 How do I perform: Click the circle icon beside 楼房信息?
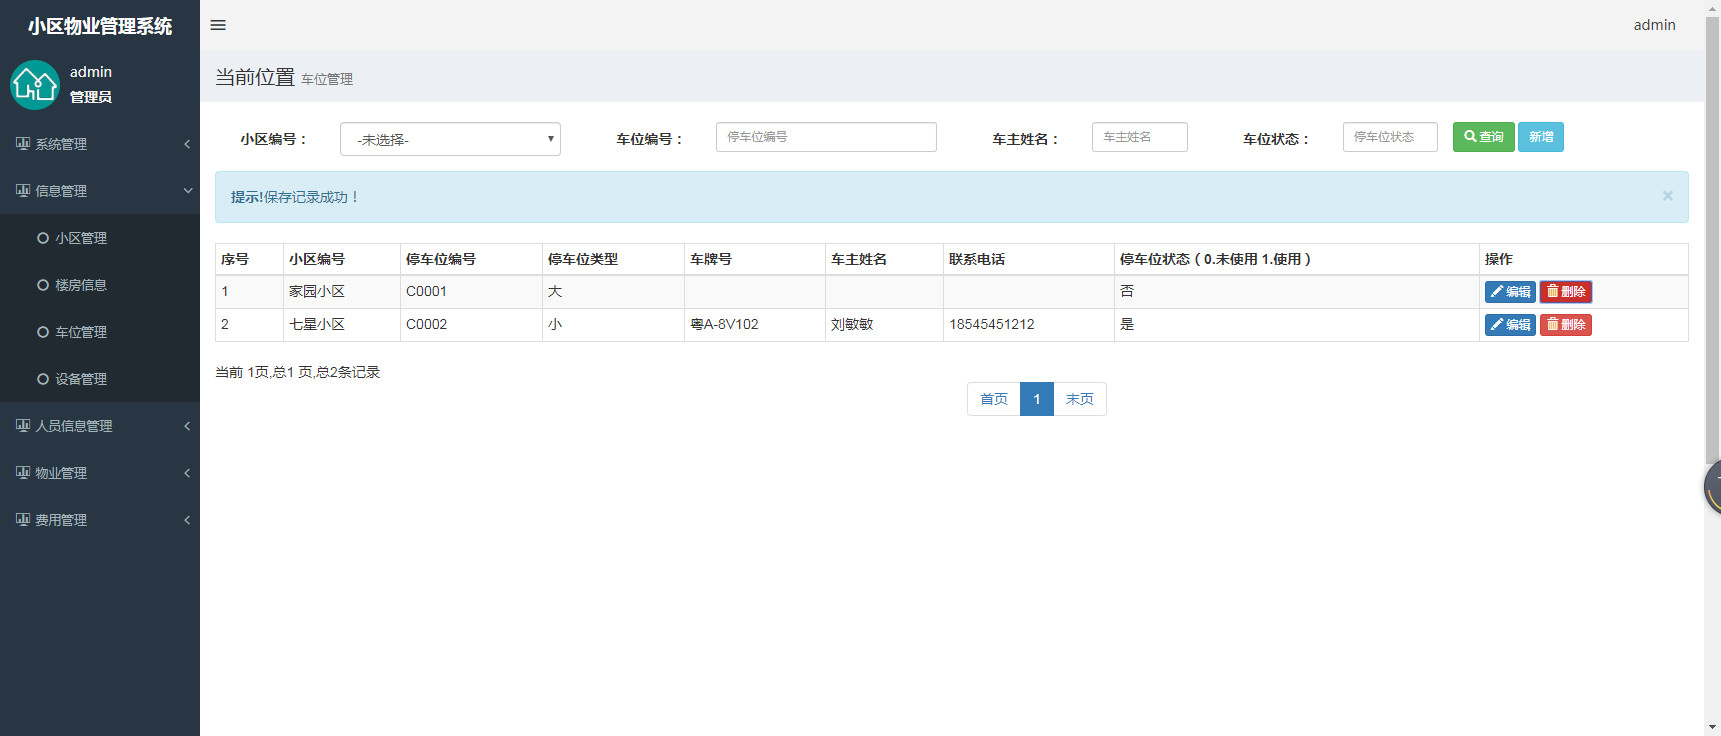click(x=43, y=285)
